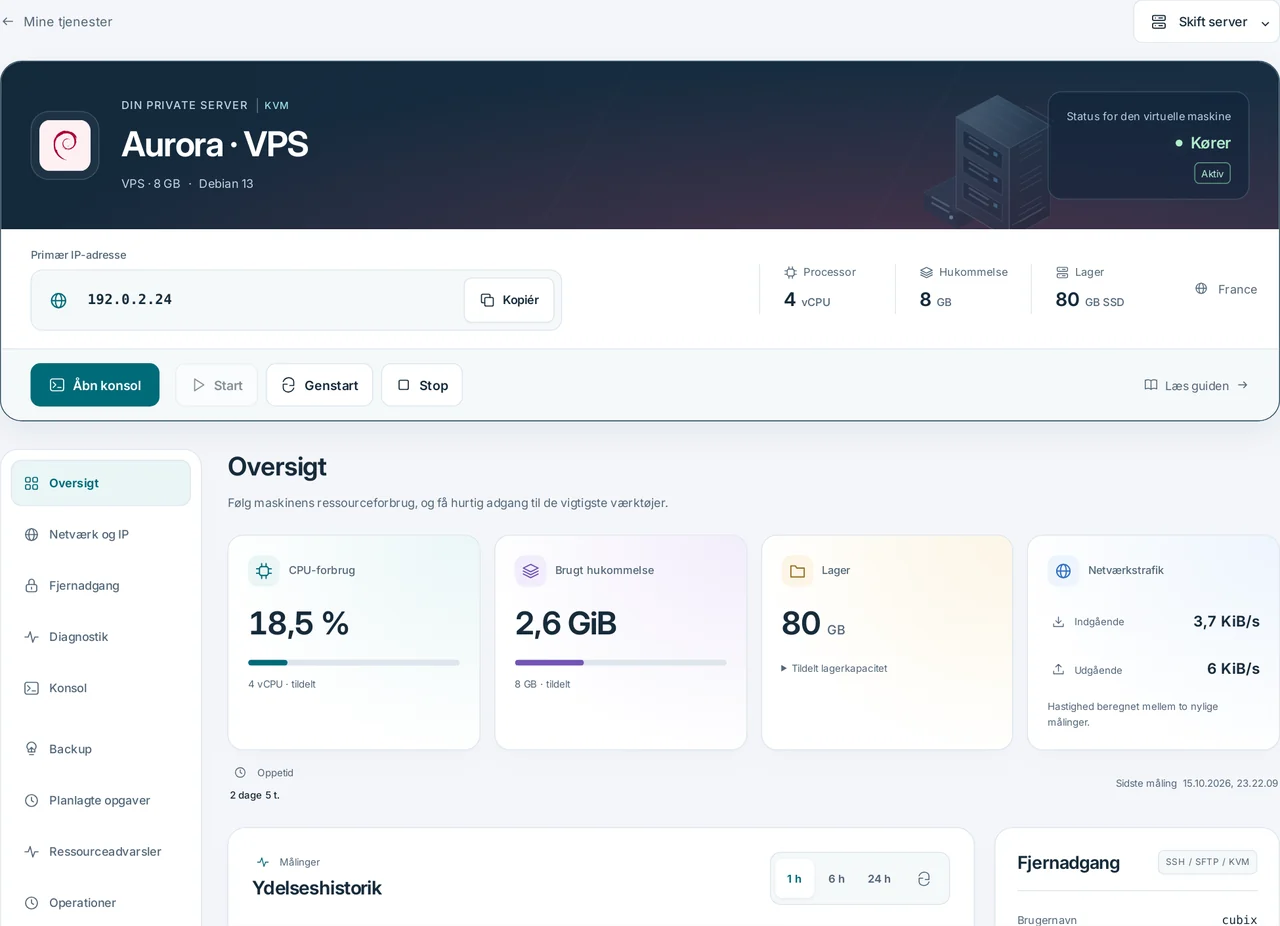Click the globe icon next to France
1280x926 pixels.
1201,289
